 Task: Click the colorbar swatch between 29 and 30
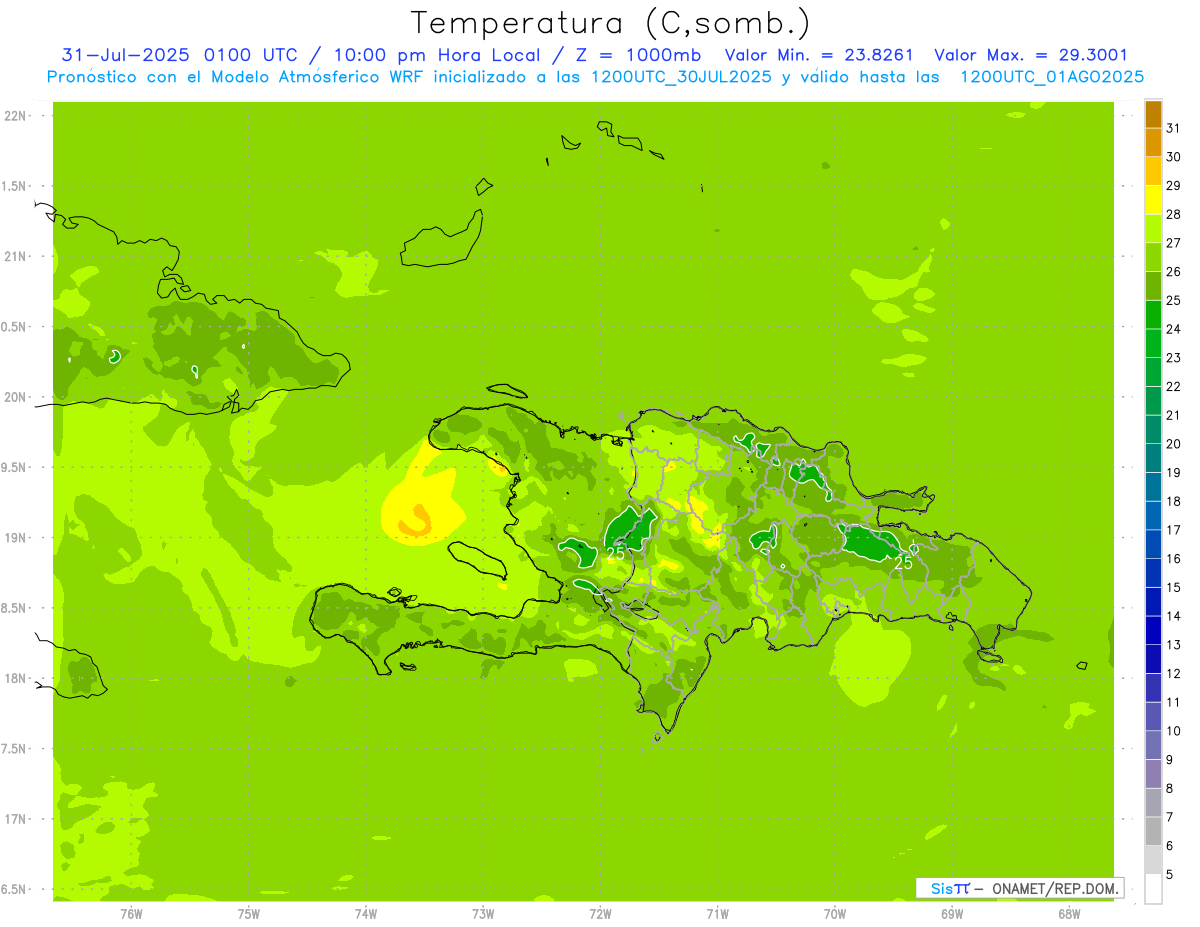coord(1153,171)
